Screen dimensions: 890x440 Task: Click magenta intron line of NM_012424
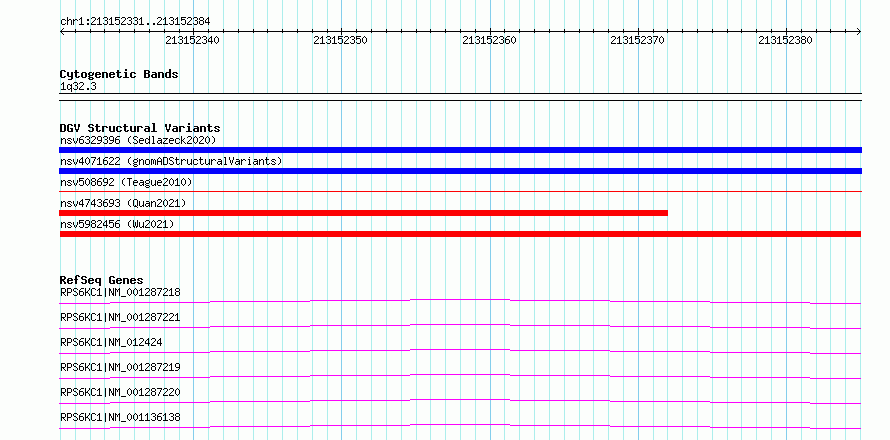tap(460, 349)
